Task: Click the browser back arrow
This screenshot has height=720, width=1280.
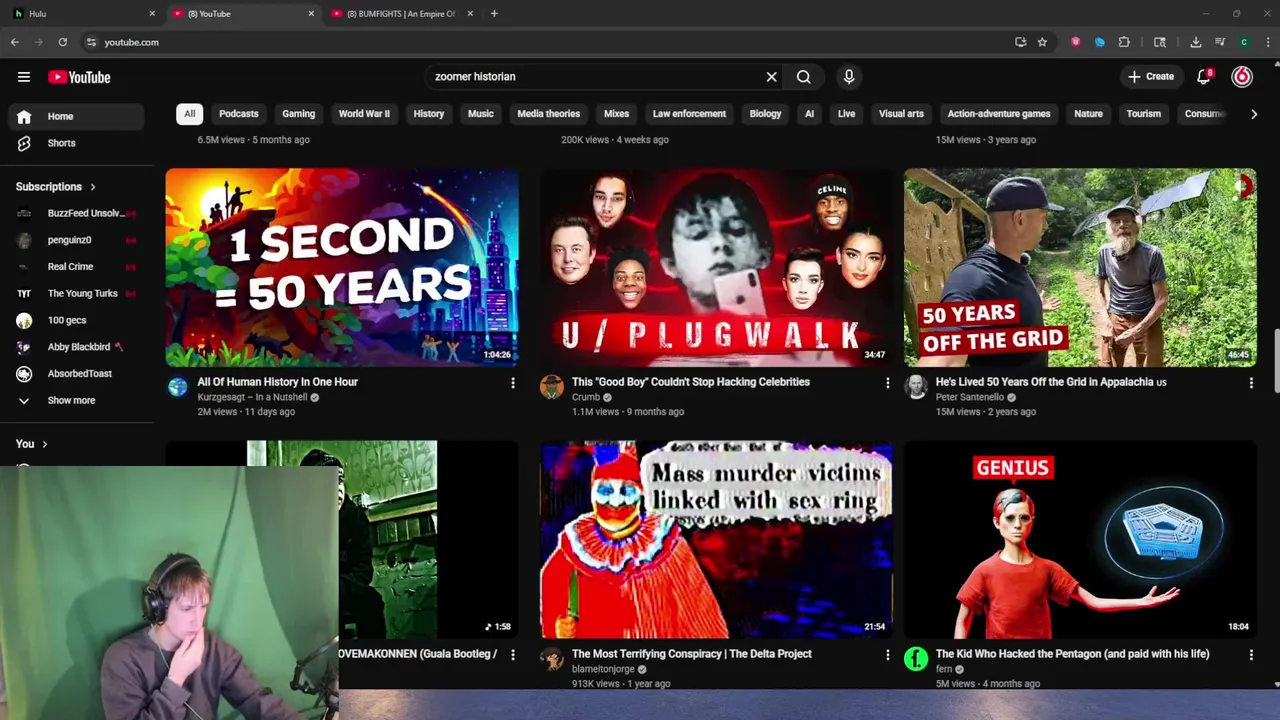Action: (15, 42)
